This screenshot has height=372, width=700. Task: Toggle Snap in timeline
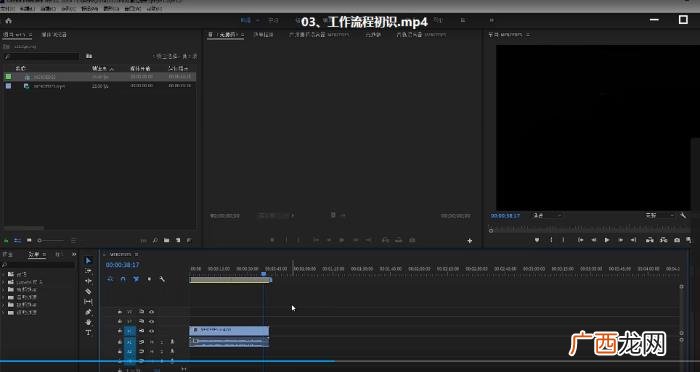click(x=123, y=279)
